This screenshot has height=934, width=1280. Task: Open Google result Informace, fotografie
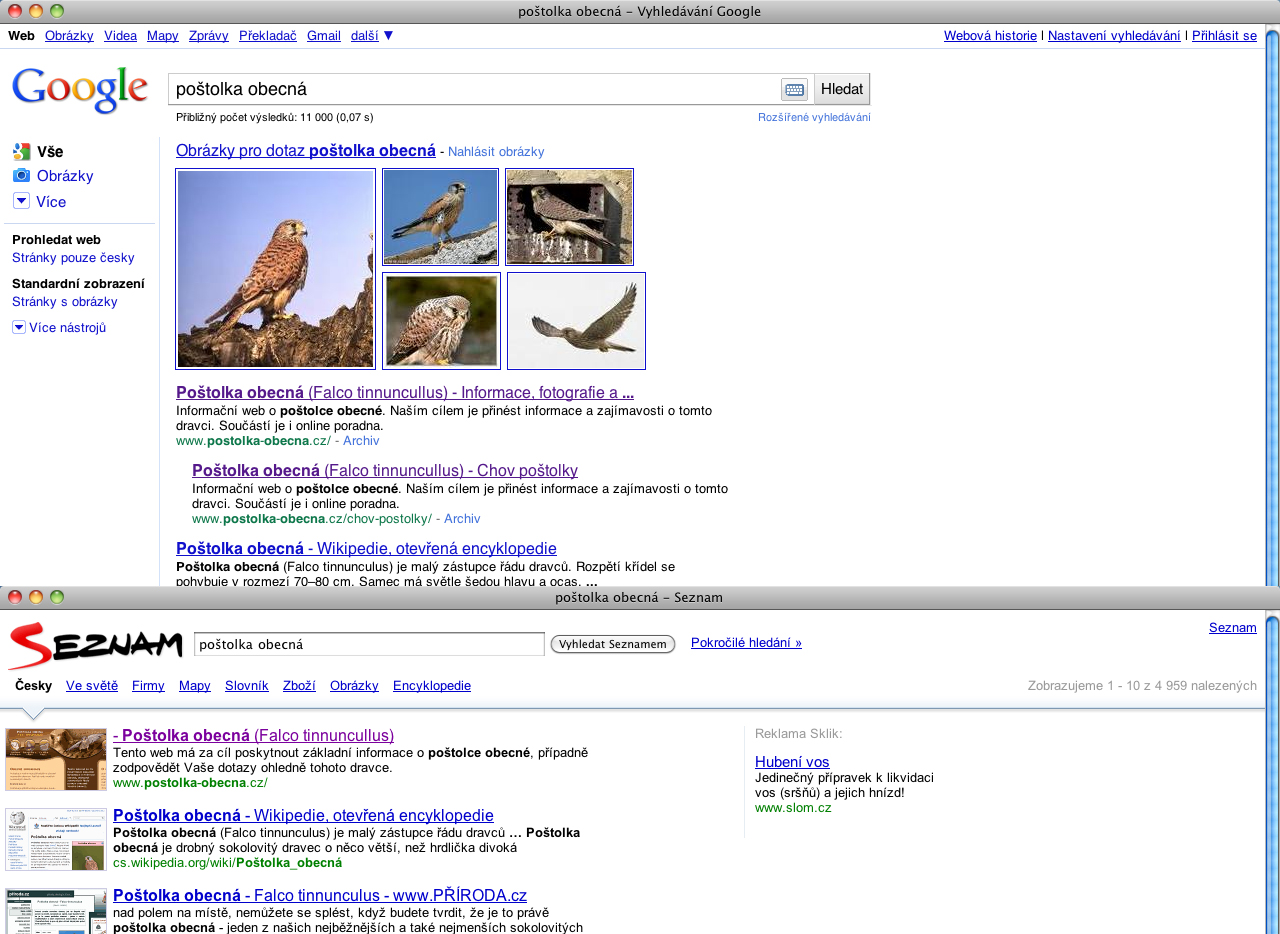(x=405, y=392)
